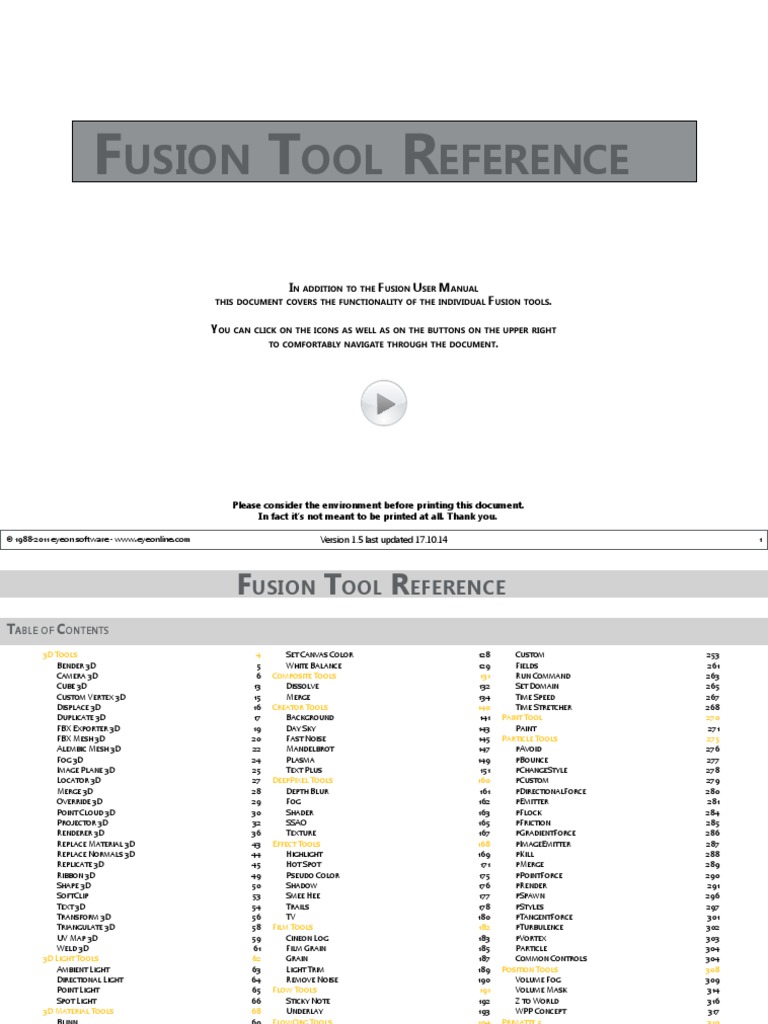Open Creator Tools section heading

[x=300, y=707]
